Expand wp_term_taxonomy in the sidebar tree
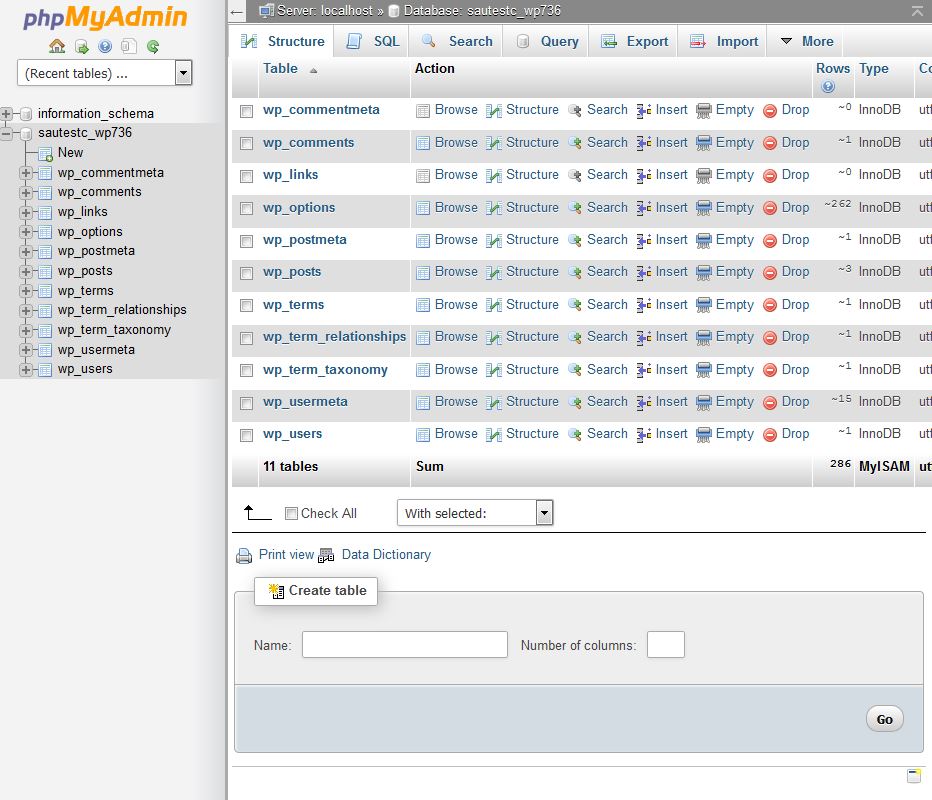This screenshot has width=932, height=800. pyautogui.click(x=26, y=330)
